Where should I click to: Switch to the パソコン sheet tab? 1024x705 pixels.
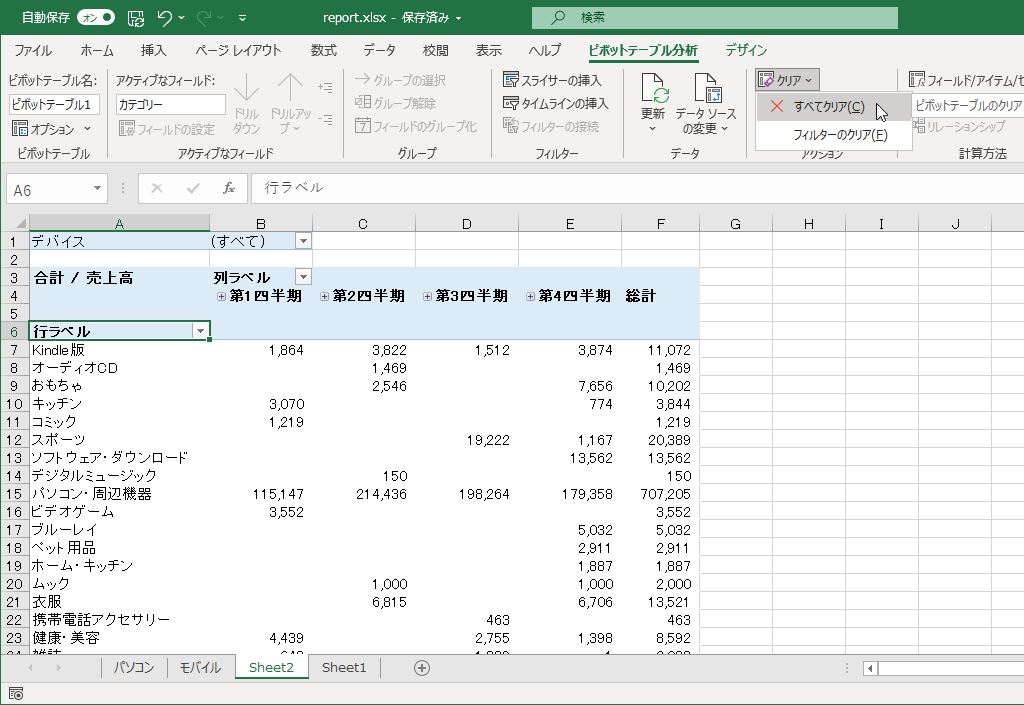[133, 668]
